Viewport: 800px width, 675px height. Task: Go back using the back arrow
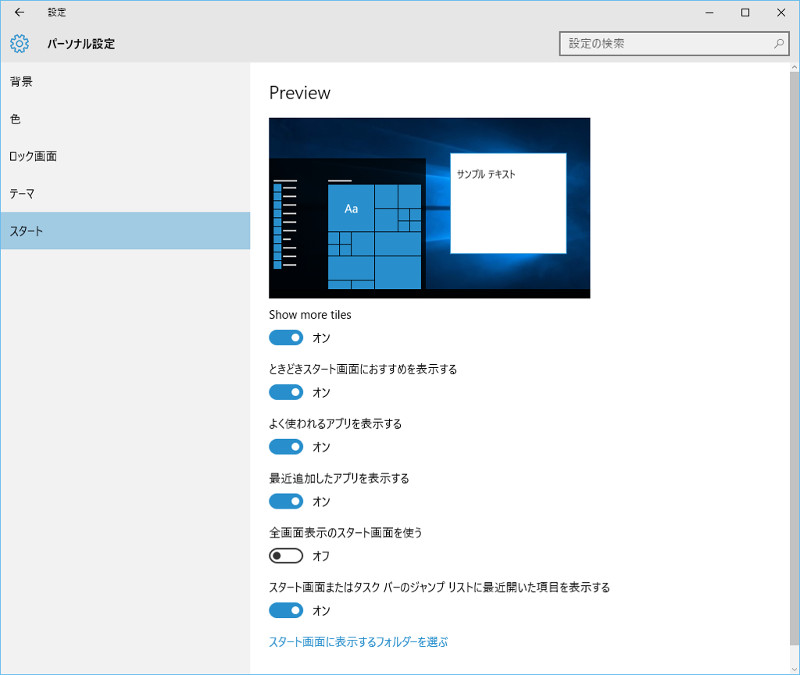[19, 12]
